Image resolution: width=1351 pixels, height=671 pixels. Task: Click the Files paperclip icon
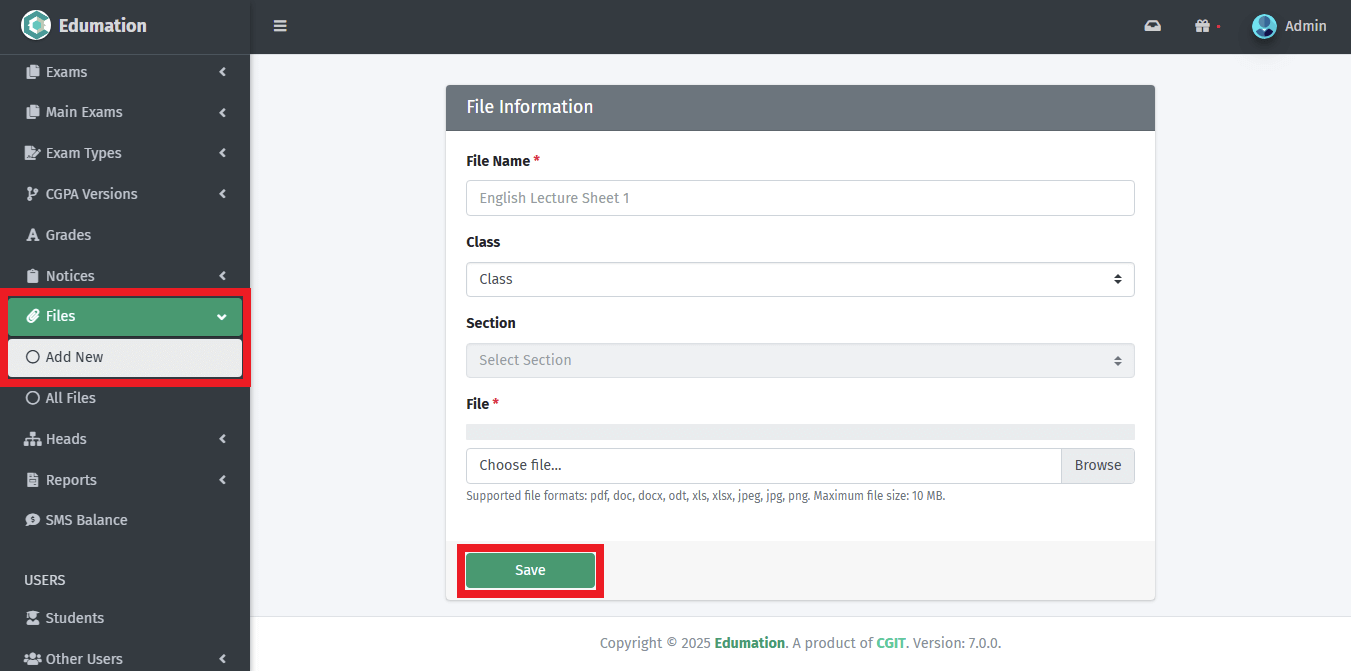[x=33, y=316]
